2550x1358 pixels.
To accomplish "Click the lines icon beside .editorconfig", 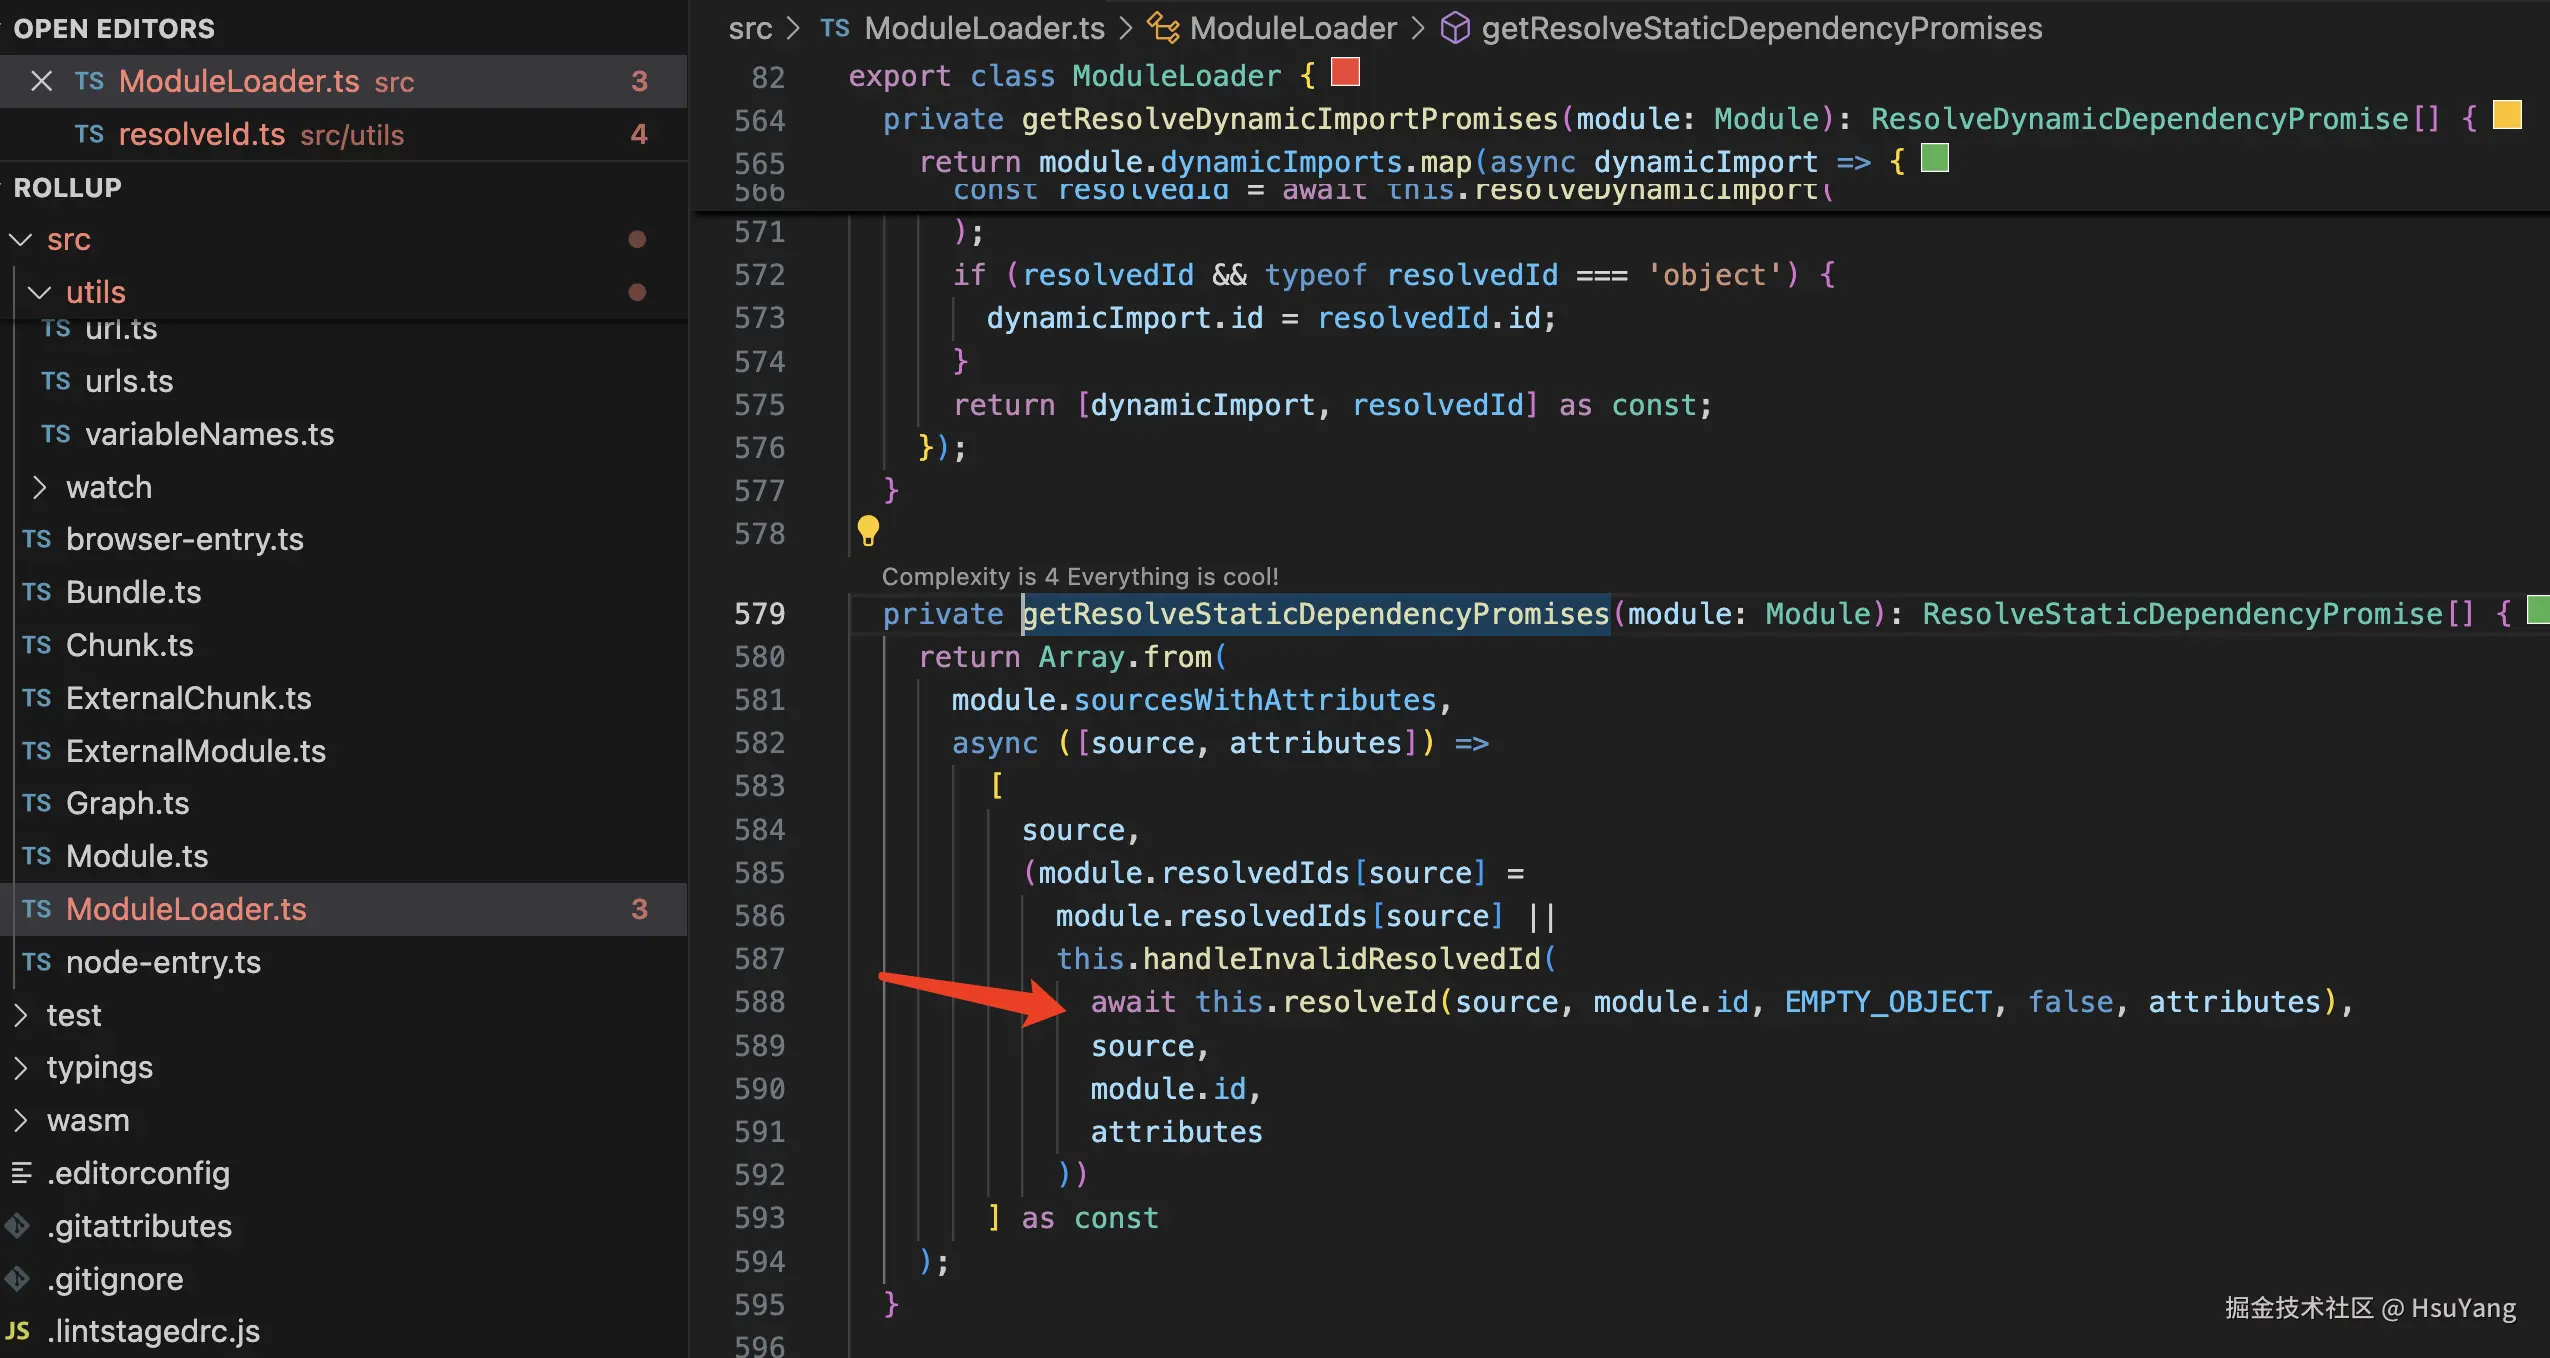I will click(21, 1173).
